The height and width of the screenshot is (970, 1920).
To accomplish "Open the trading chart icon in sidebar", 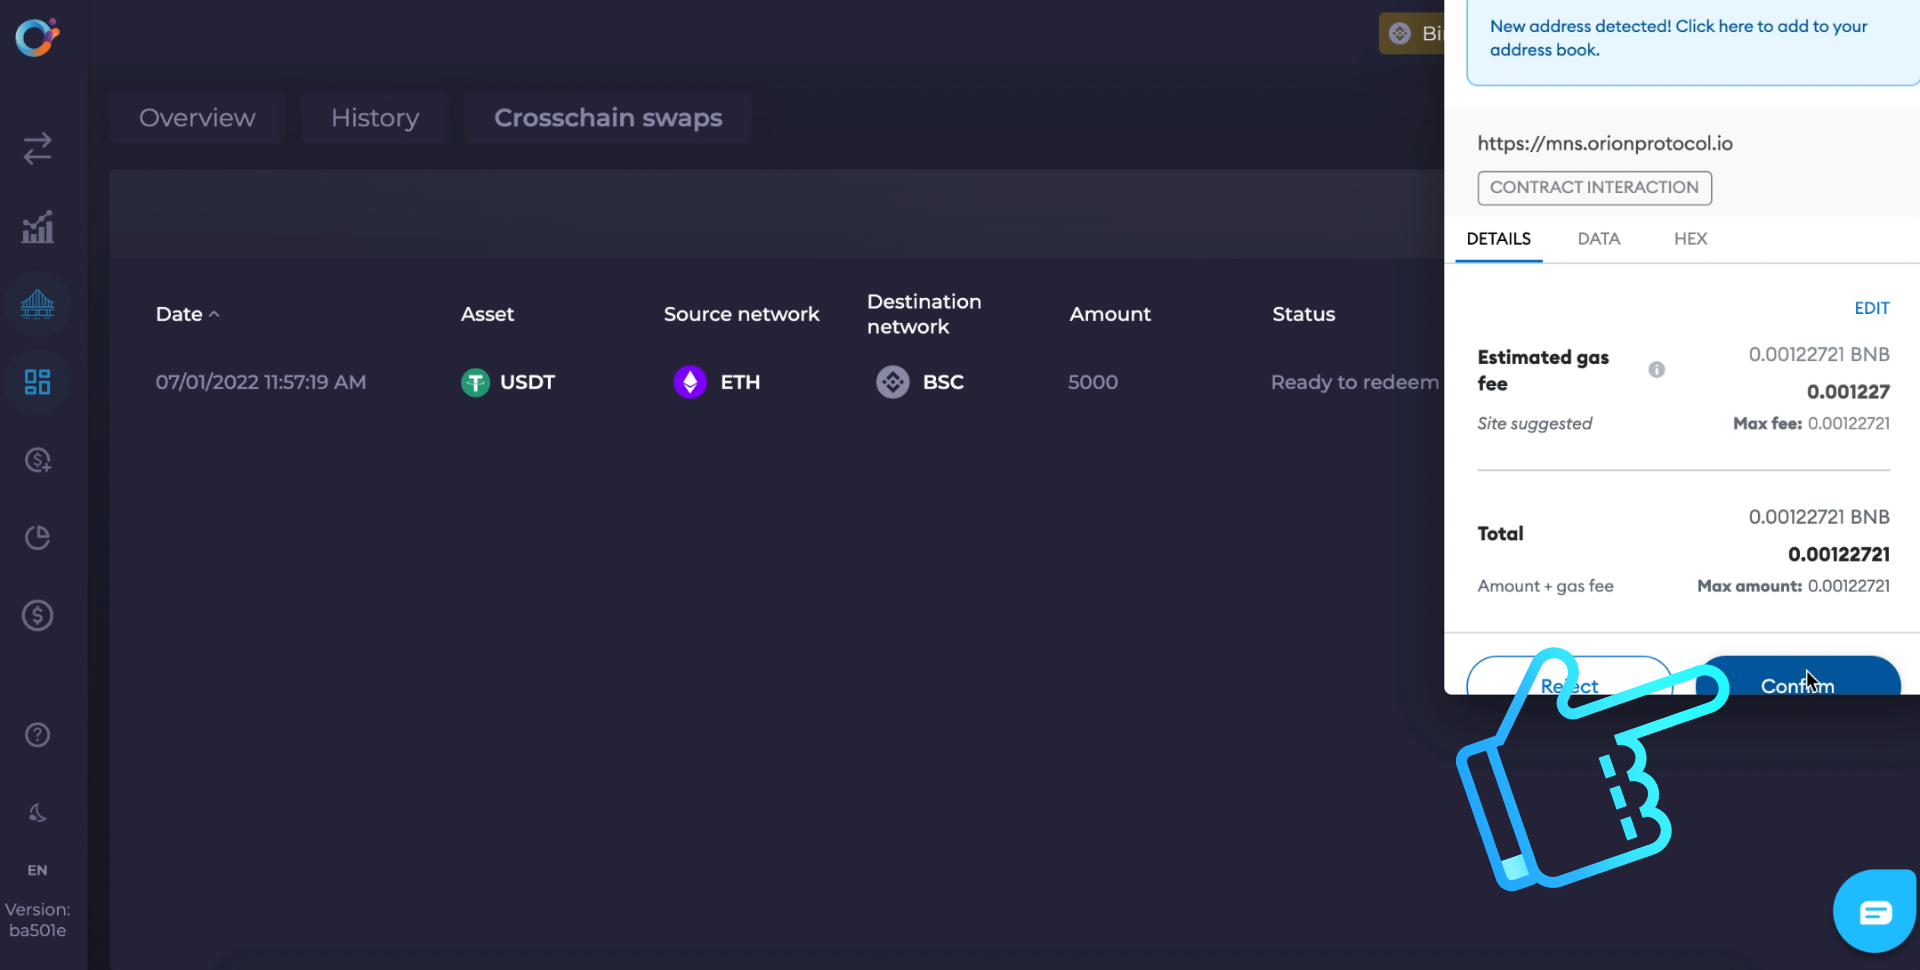I will [38, 227].
